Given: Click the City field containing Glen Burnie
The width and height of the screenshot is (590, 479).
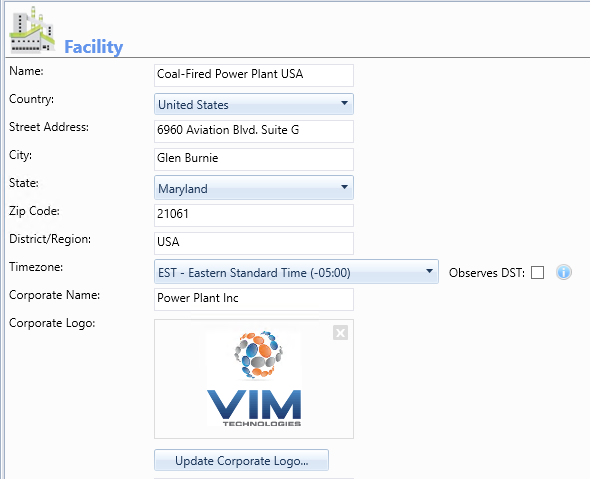Looking at the screenshot, I should 254,159.
